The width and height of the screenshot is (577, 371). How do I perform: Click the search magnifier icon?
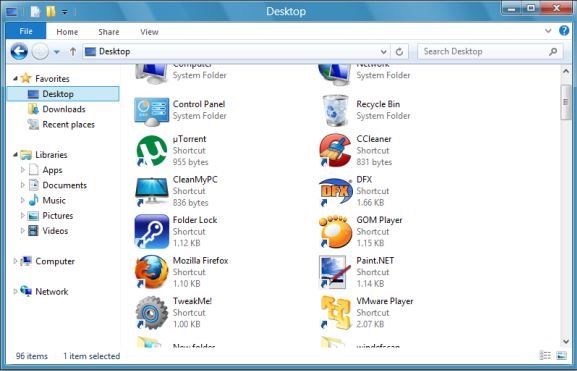point(553,52)
